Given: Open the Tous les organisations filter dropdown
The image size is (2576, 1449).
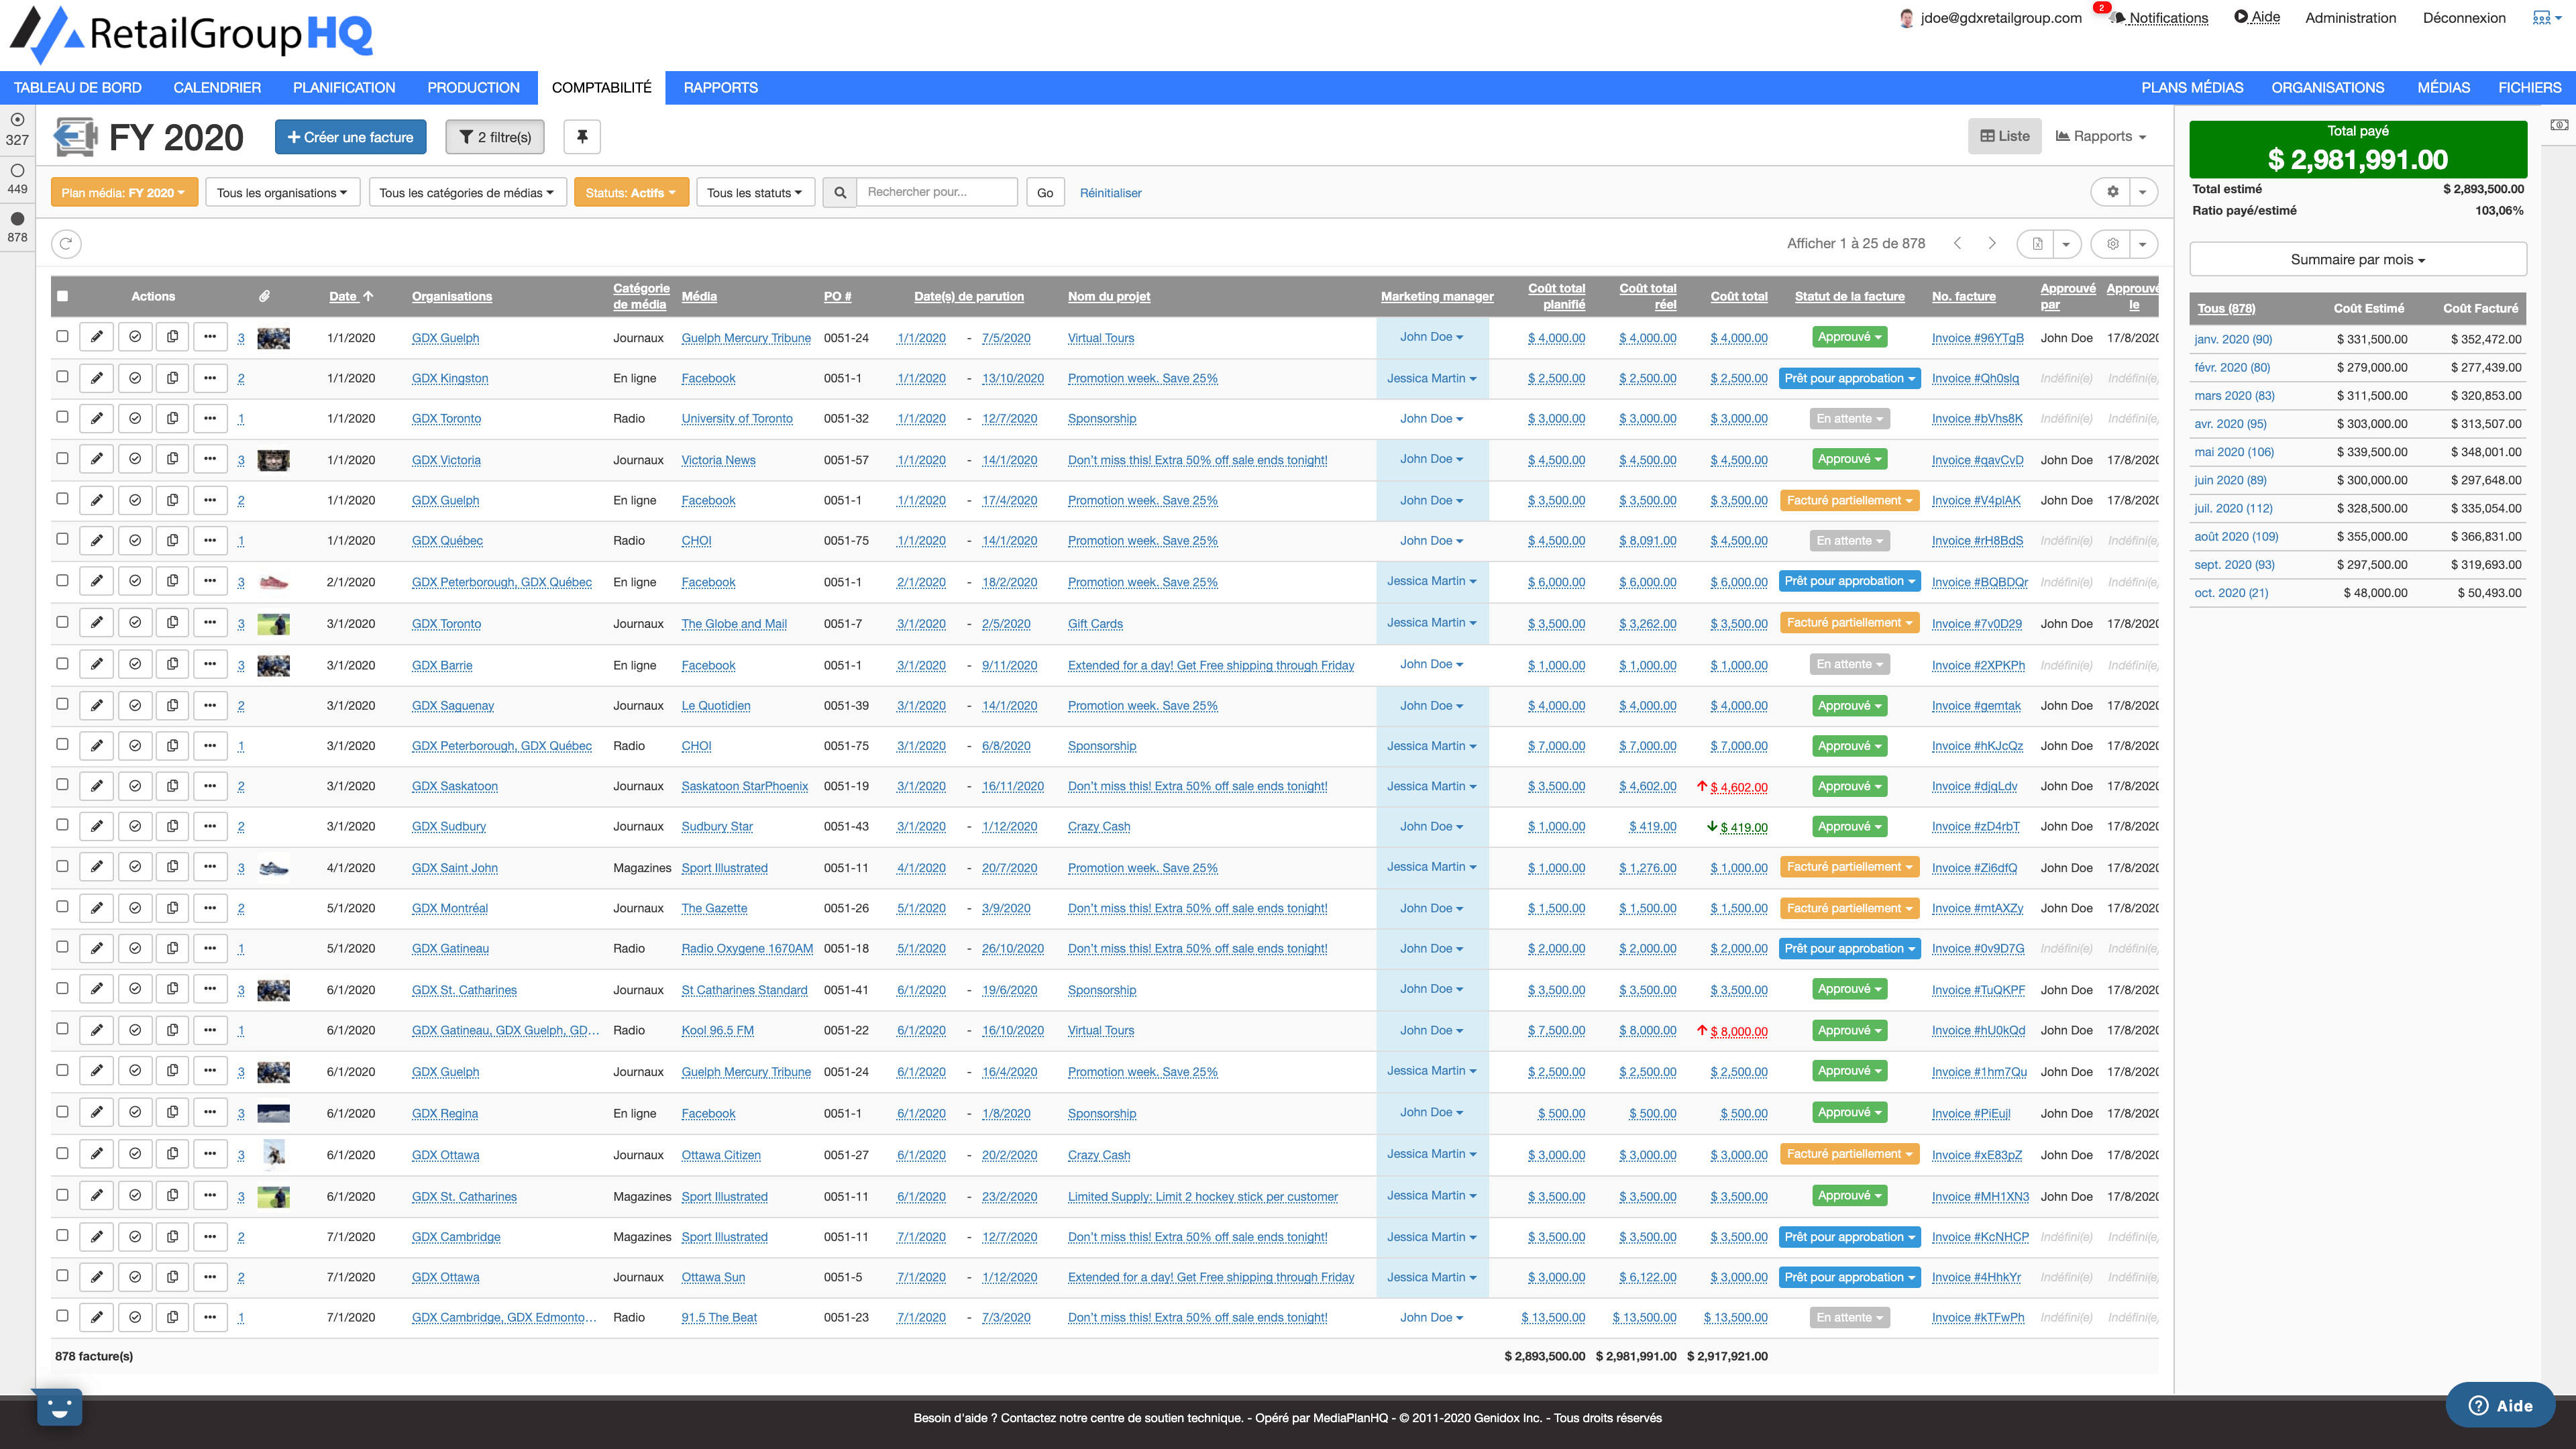Looking at the screenshot, I should tap(282, 192).
